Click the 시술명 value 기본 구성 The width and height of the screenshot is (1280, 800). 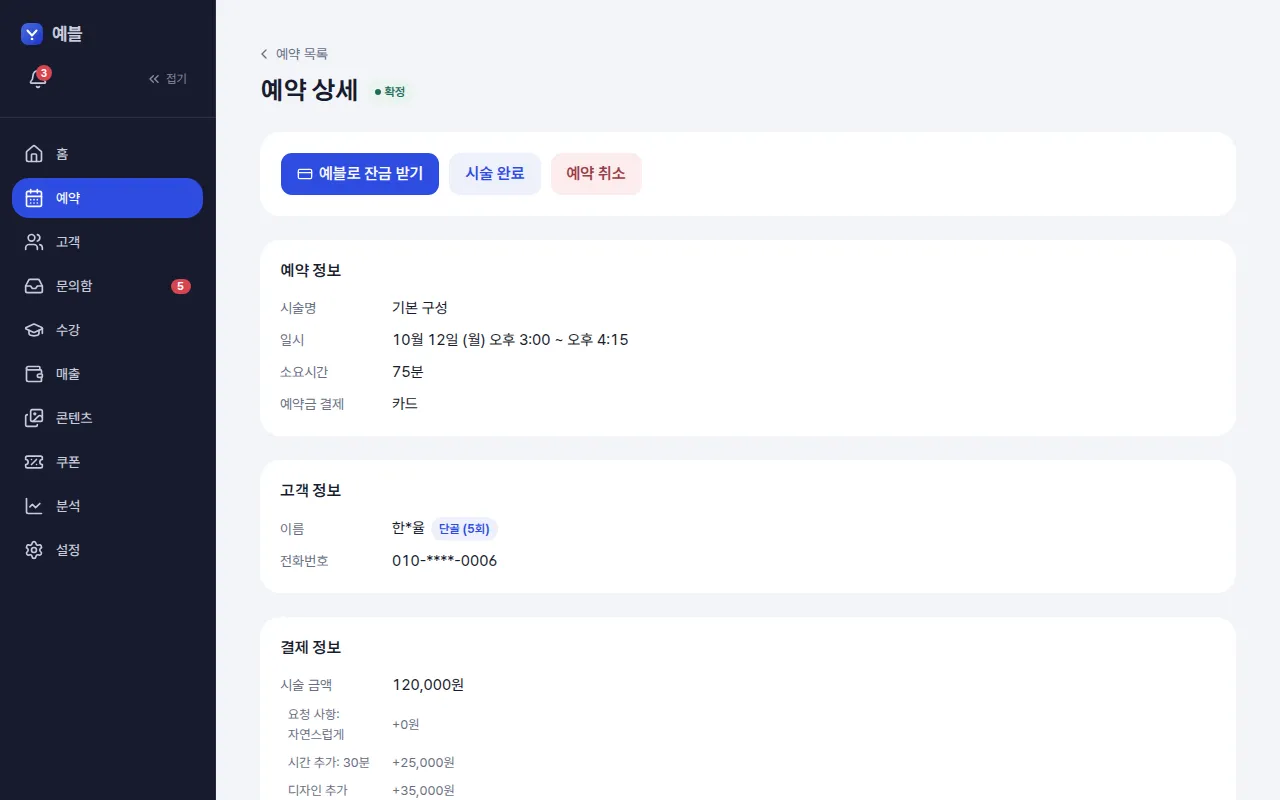(420, 308)
